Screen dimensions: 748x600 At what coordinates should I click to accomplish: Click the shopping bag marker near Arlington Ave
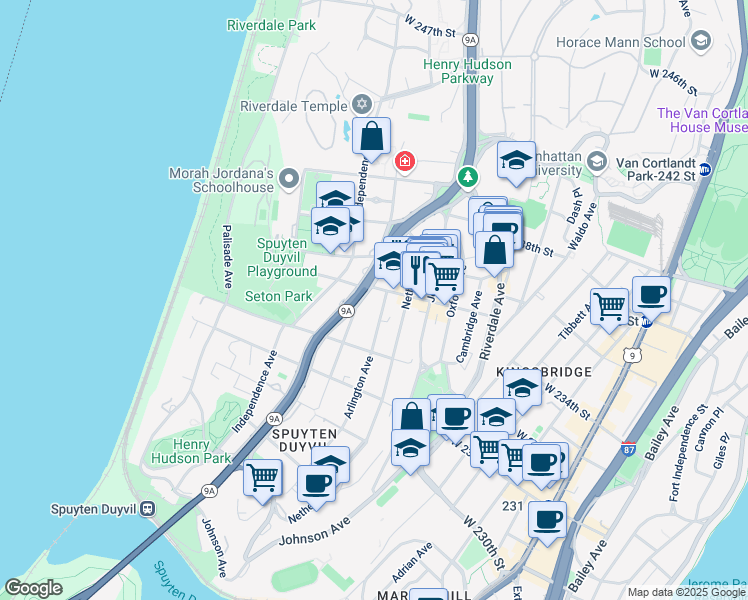(411, 415)
